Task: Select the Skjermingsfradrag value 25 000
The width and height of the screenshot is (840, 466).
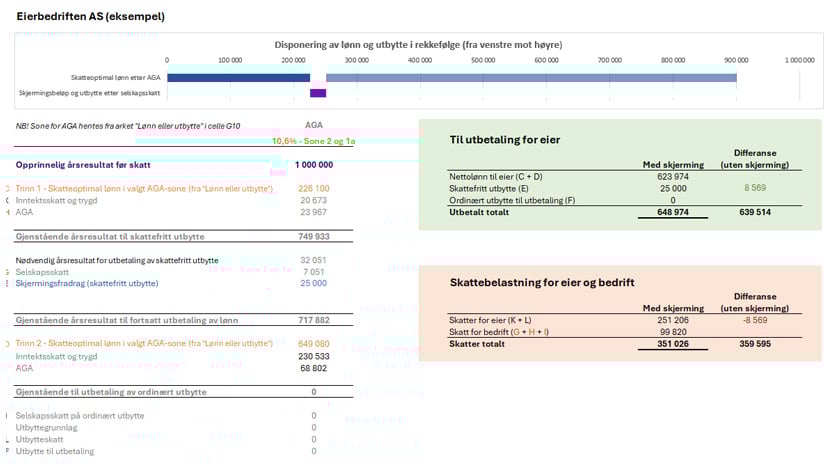Action: click(313, 283)
